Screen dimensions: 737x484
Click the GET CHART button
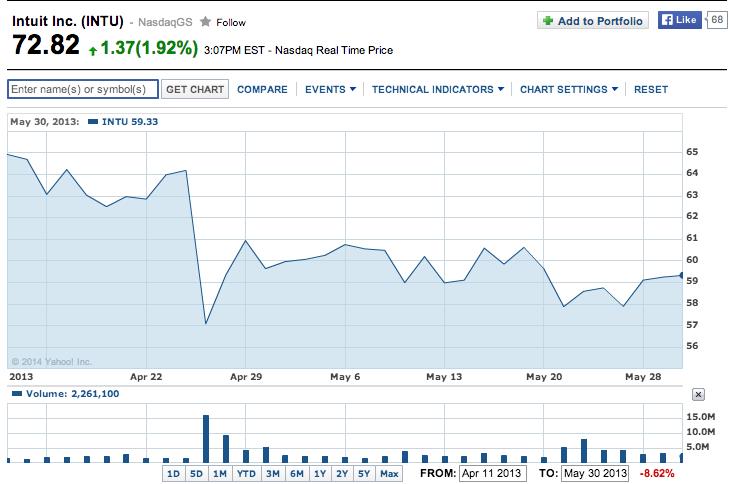coord(195,89)
